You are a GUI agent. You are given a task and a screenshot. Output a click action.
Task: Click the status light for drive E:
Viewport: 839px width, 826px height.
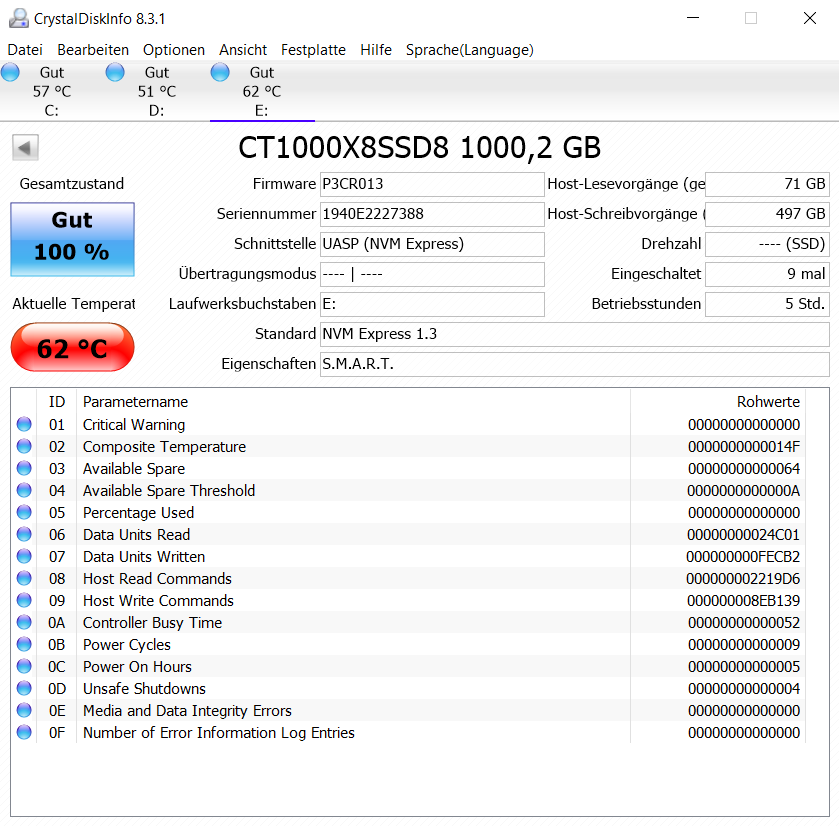(219, 71)
